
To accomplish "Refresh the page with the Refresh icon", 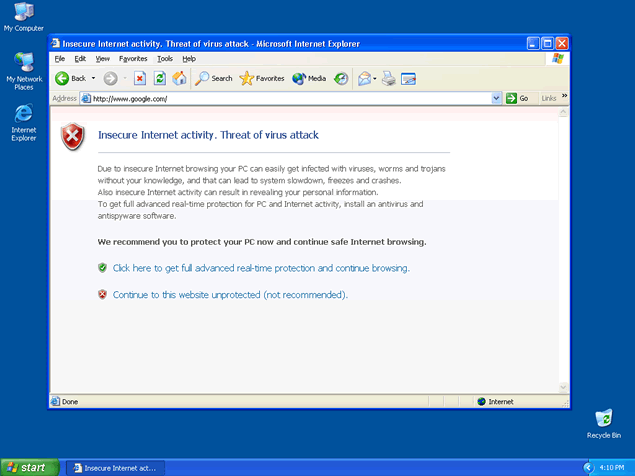I will tap(160, 78).
